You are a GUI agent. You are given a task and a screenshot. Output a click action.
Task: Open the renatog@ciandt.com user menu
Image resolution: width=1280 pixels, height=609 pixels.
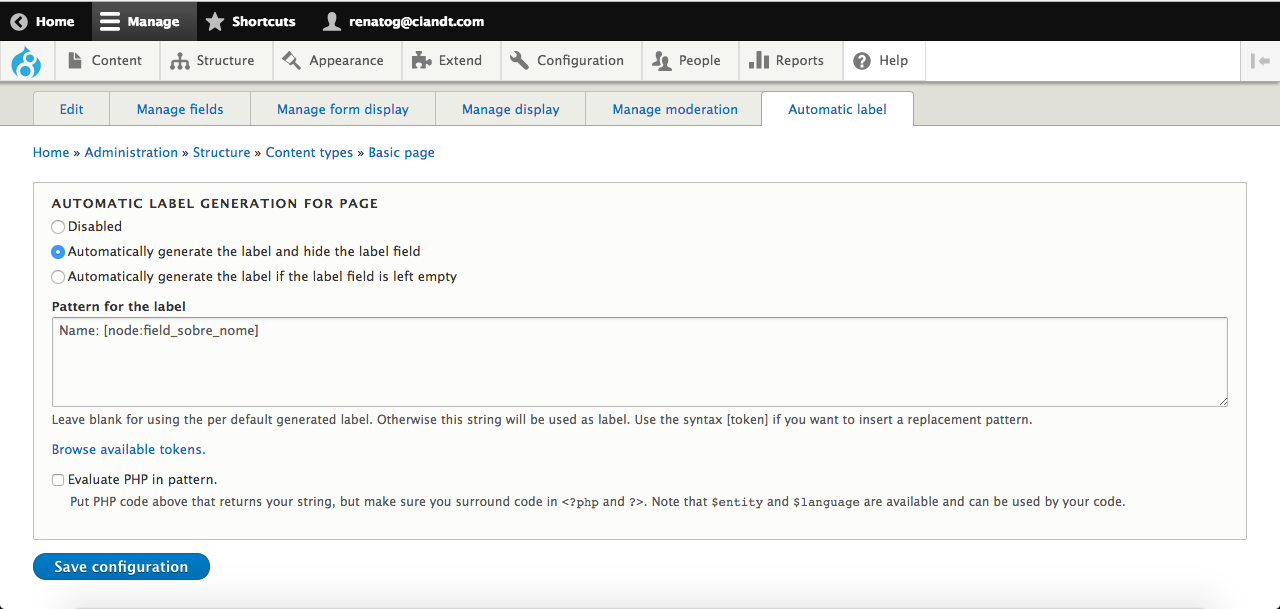404,21
